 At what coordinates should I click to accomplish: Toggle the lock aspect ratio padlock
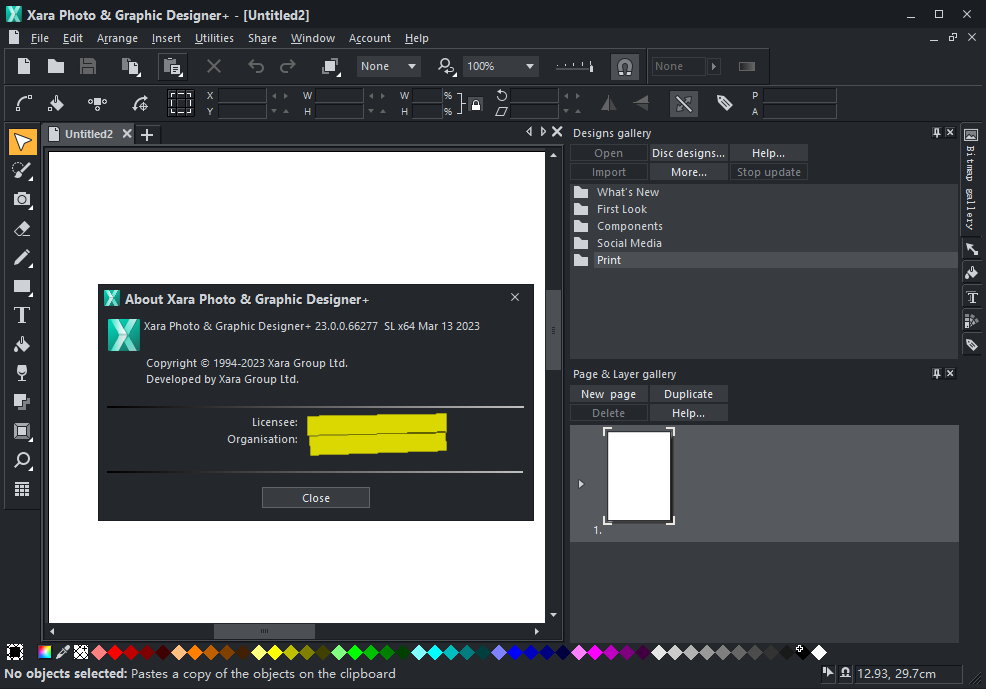pos(475,104)
